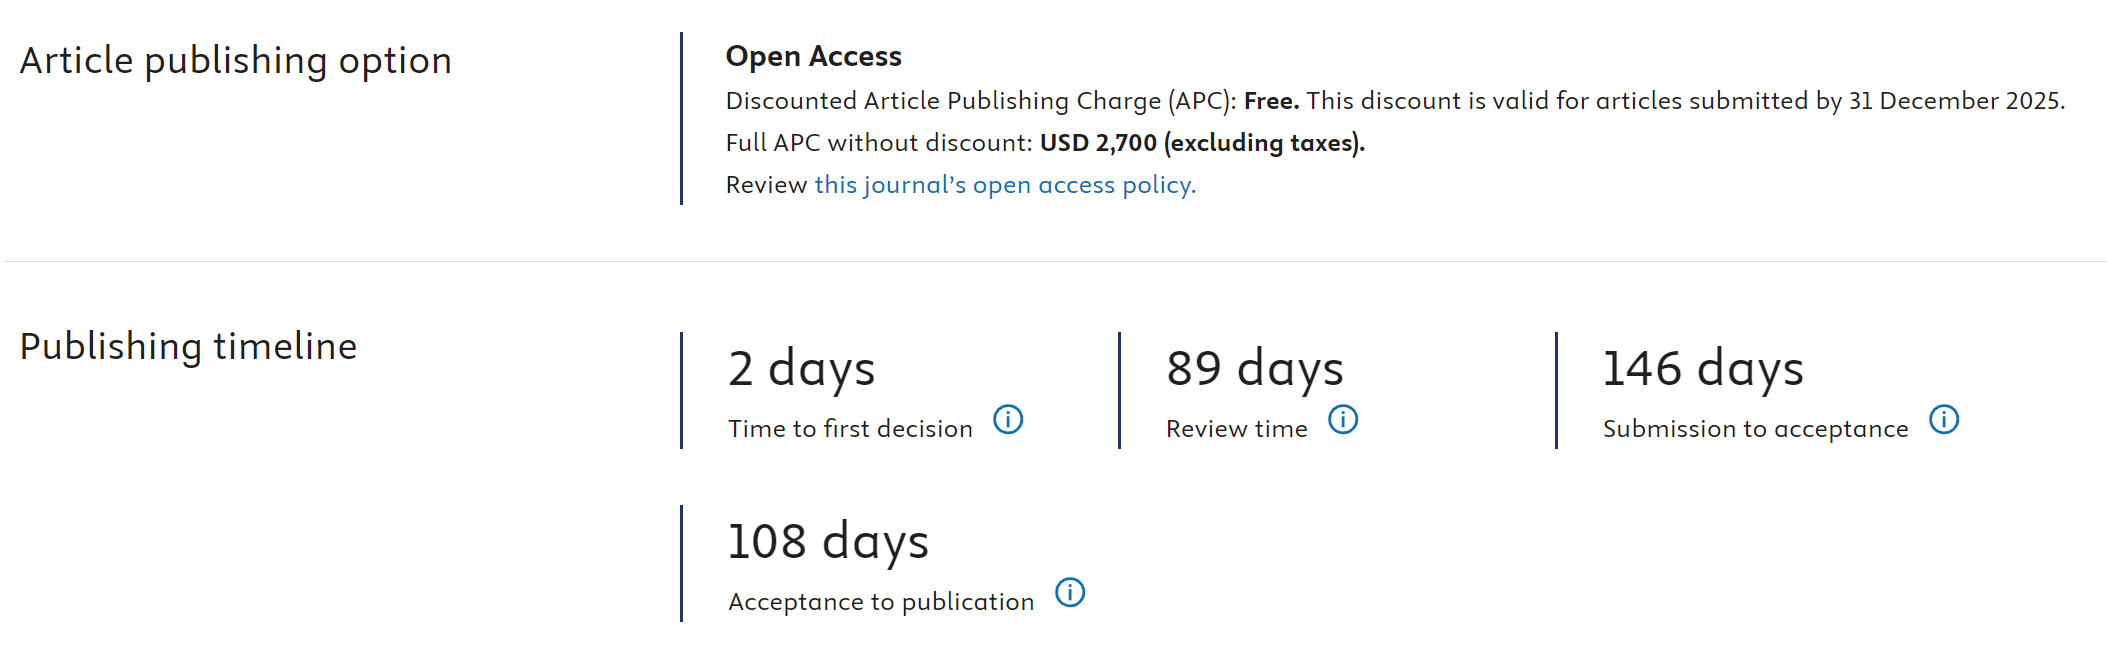Click the Open Access heading
This screenshot has width=2107, height=649.
click(x=814, y=56)
